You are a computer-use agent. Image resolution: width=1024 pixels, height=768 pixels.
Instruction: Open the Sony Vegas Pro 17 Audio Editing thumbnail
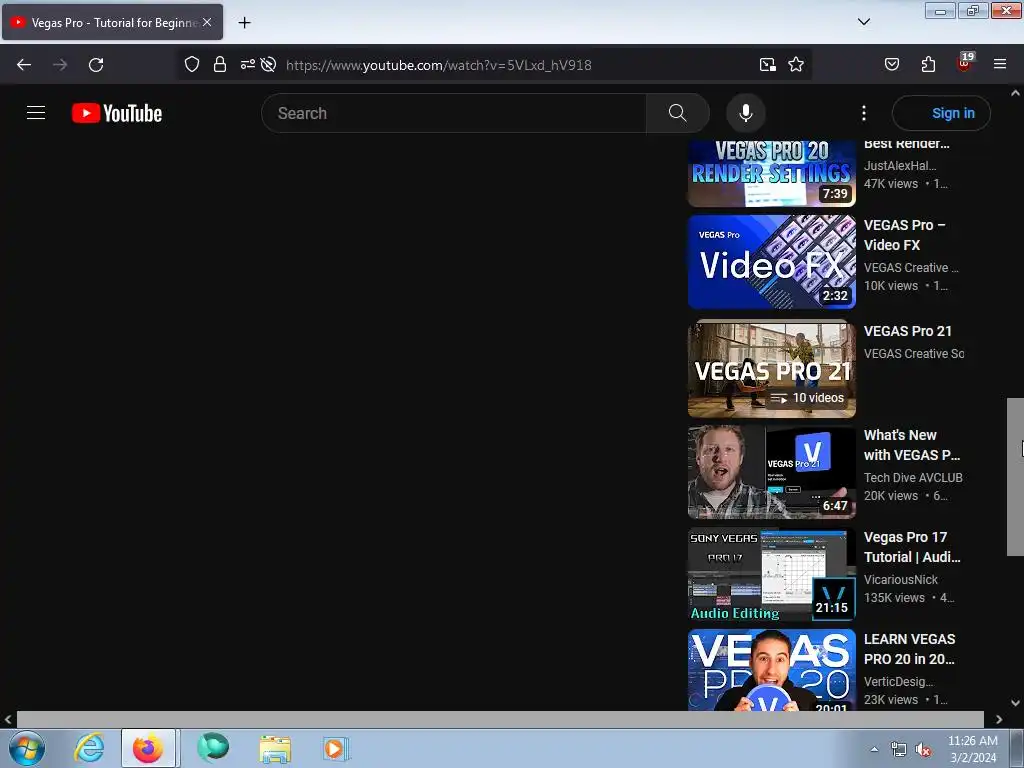tap(771, 575)
